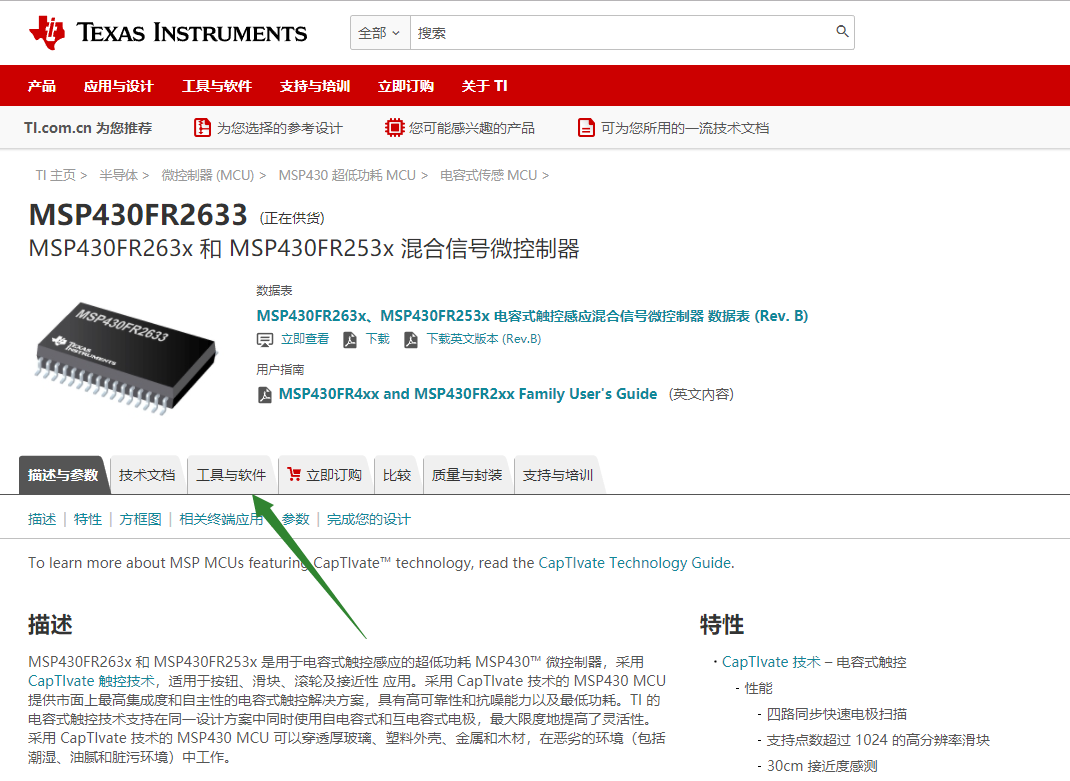Switch to the 比较 tab
Image resolution: width=1070 pixels, height=781 pixels.
[x=396, y=474]
